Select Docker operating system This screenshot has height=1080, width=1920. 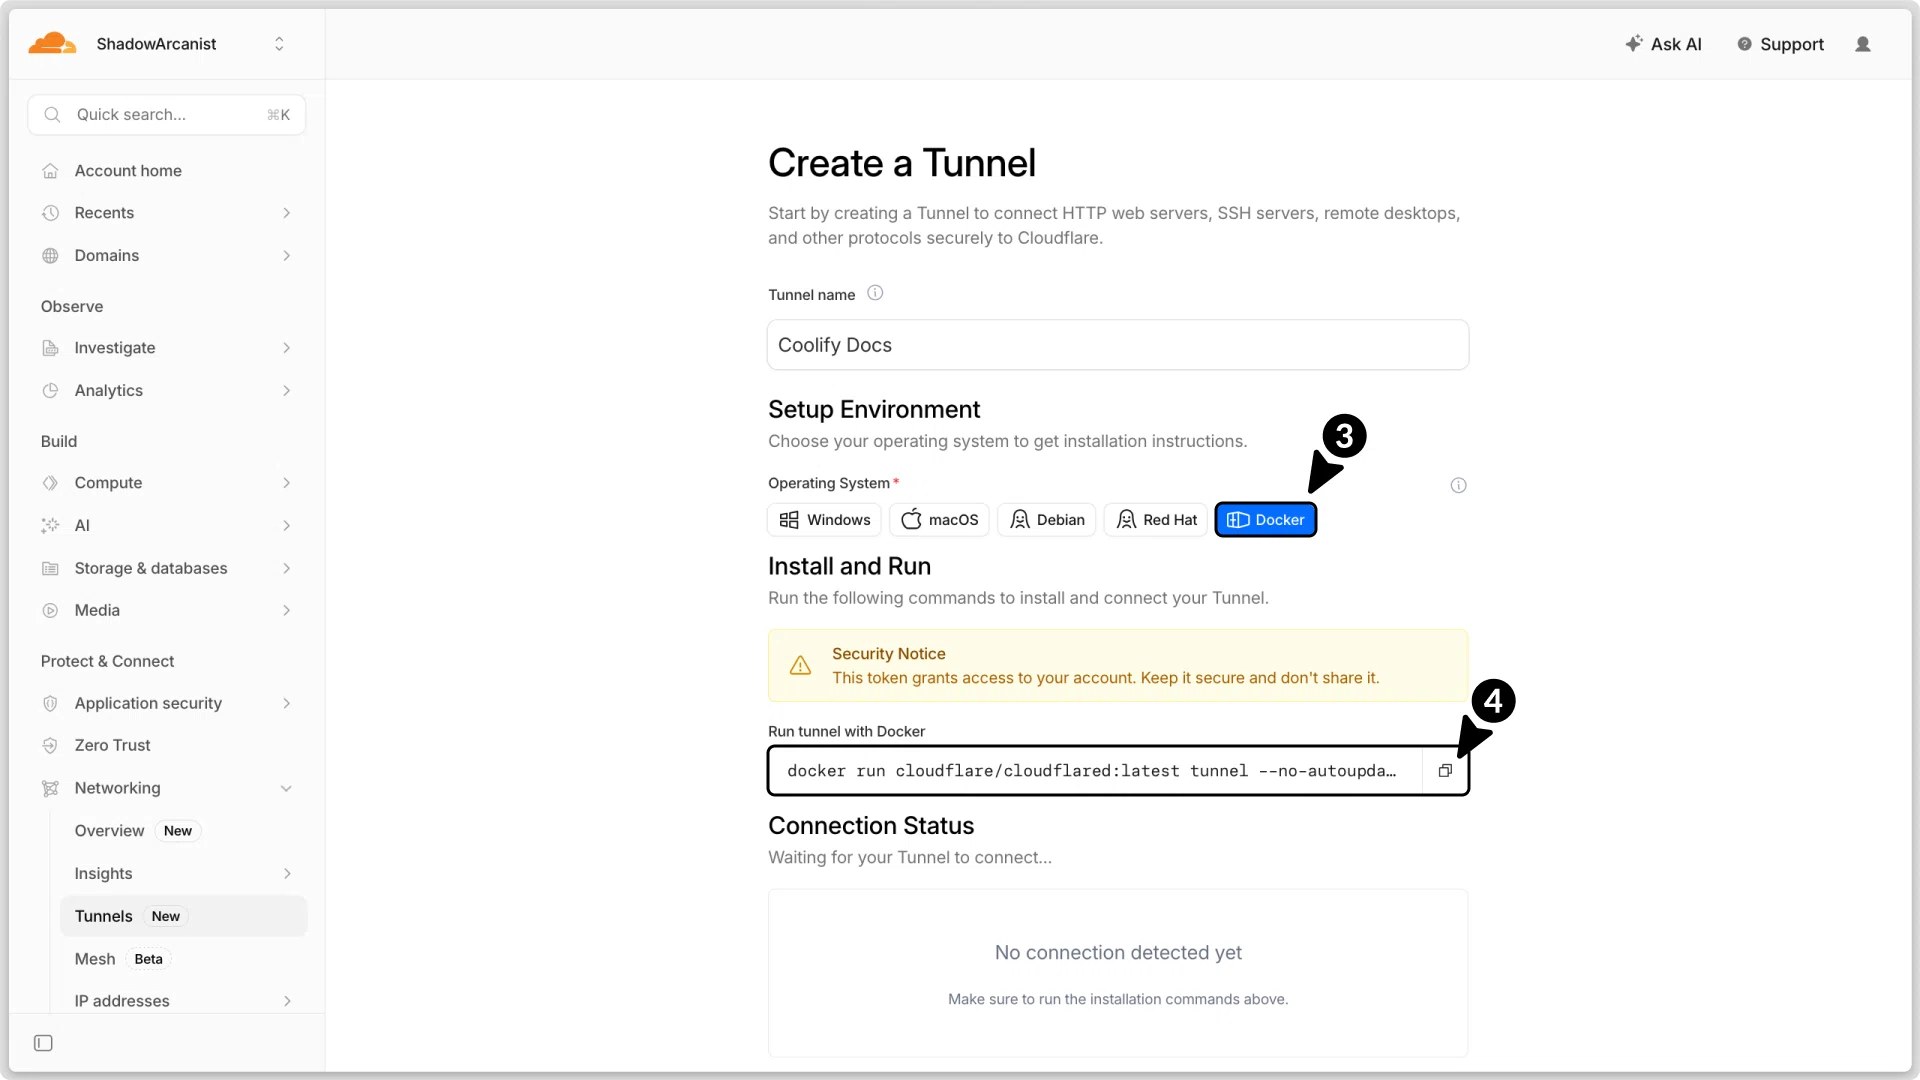(x=1266, y=520)
